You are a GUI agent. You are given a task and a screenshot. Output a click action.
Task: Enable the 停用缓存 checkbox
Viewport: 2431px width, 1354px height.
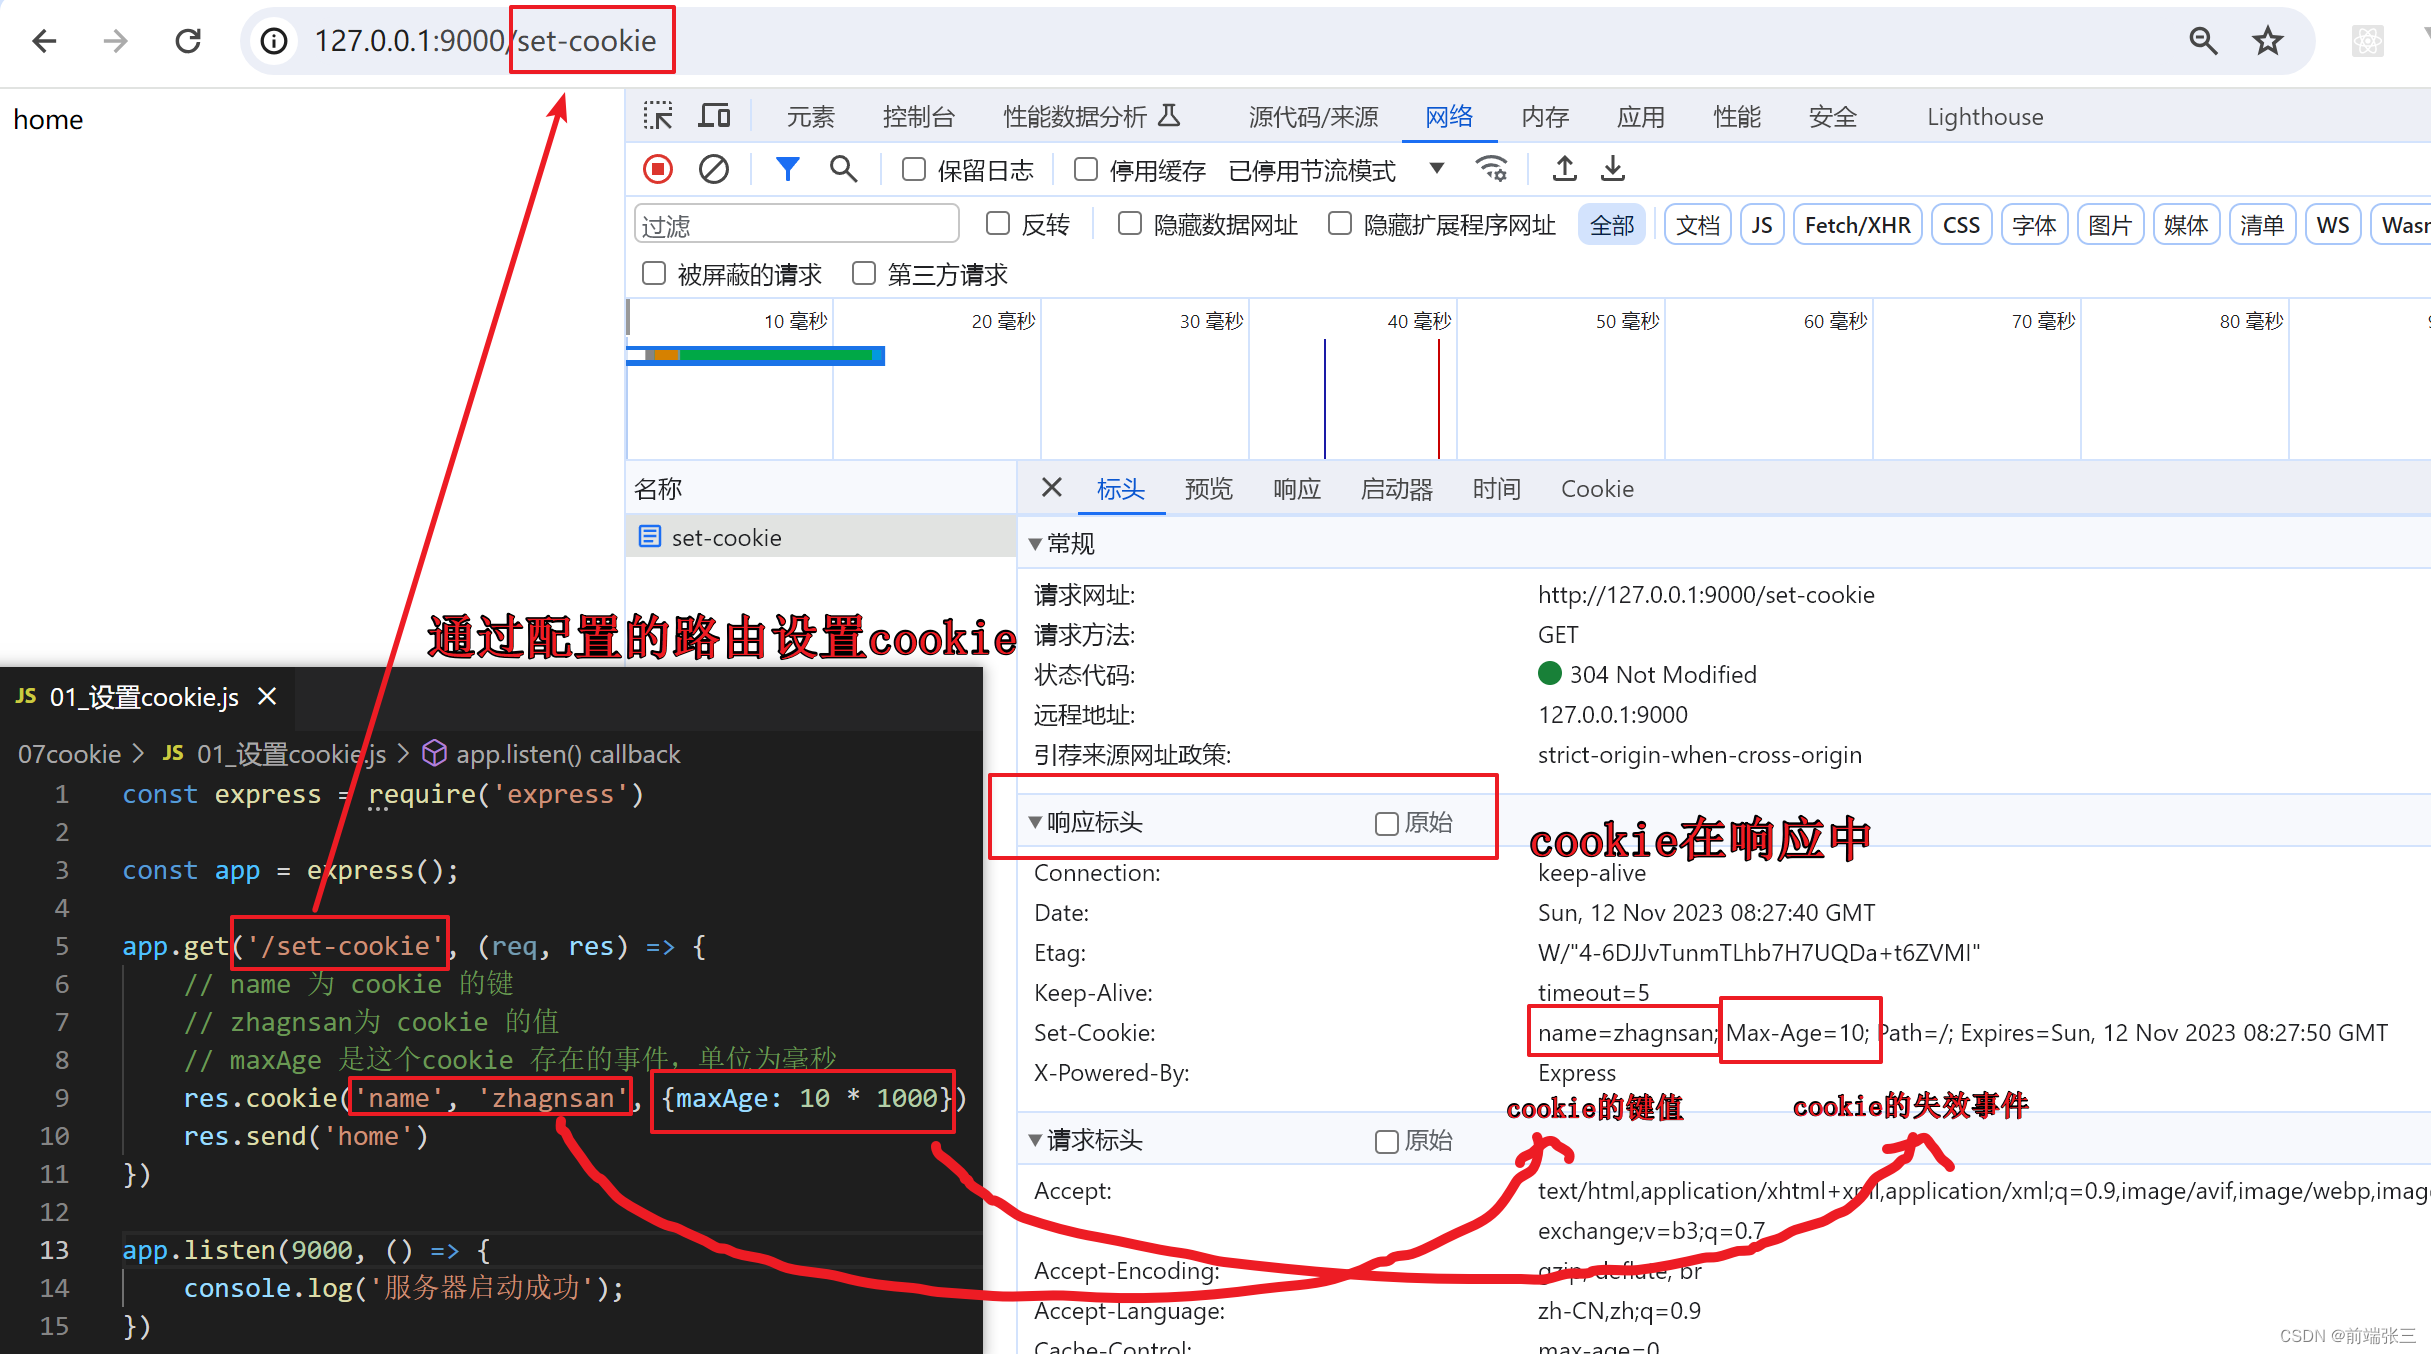coord(1085,169)
